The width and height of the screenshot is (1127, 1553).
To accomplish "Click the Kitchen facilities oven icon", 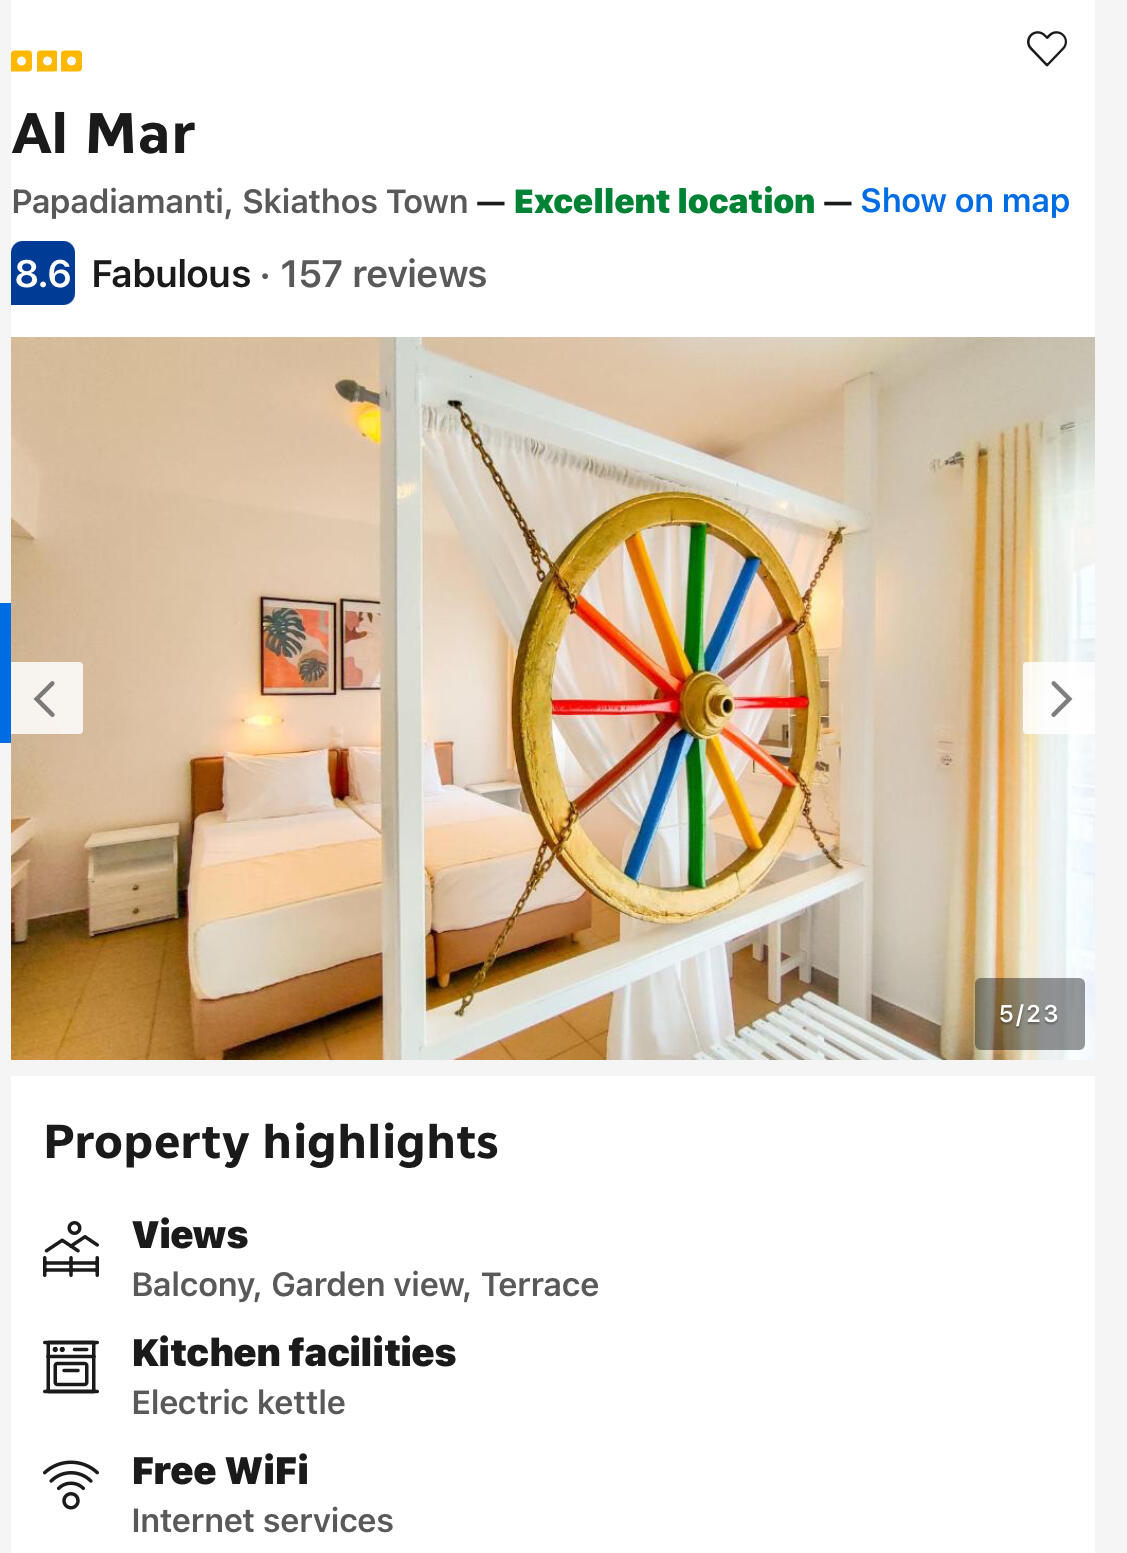I will pos(71,1366).
